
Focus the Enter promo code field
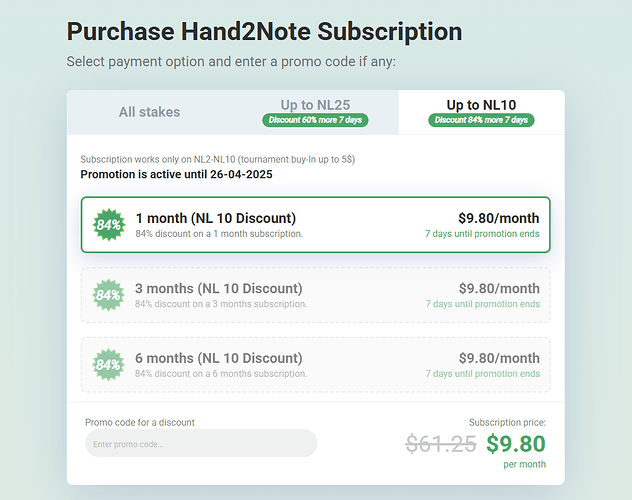(200, 443)
